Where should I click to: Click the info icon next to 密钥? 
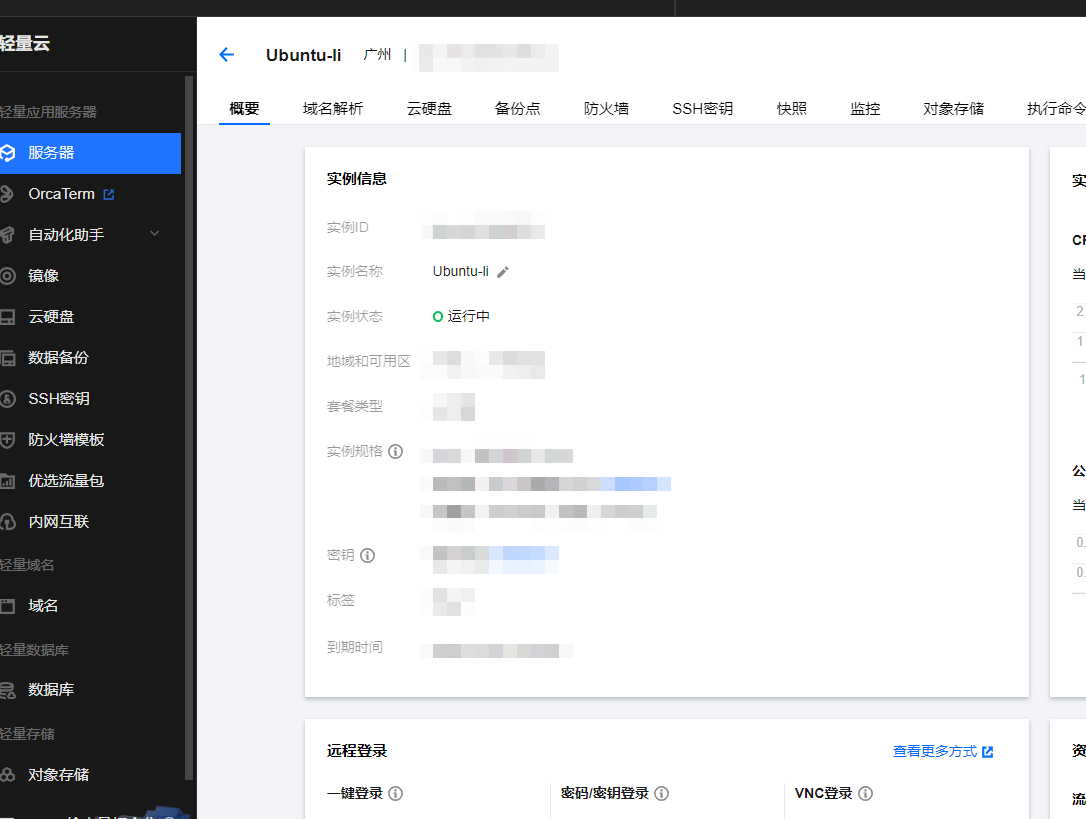click(367, 555)
